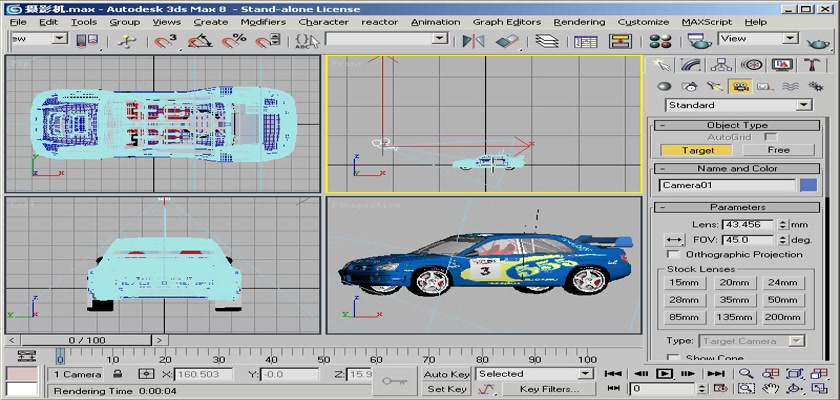Click the Zoom magnifier viewport tool
840x400 pixels.
point(746,374)
